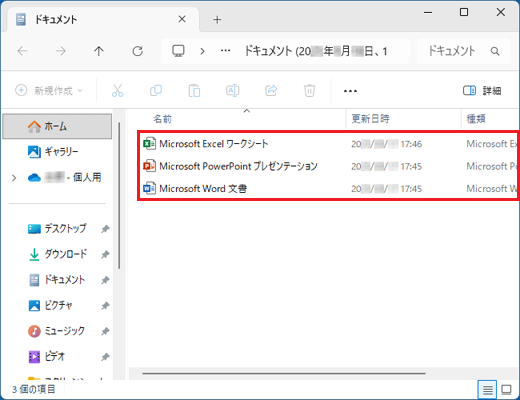The height and width of the screenshot is (400, 520).
Task: Click the Share icon in toolbar
Action: [x=271, y=90]
